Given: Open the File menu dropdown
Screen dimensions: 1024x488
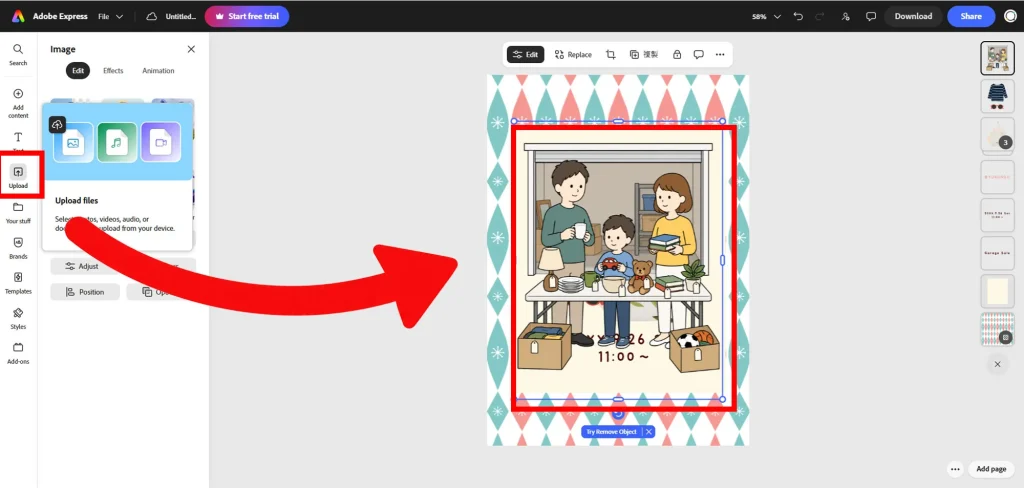Looking at the screenshot, I should [110, 16].
